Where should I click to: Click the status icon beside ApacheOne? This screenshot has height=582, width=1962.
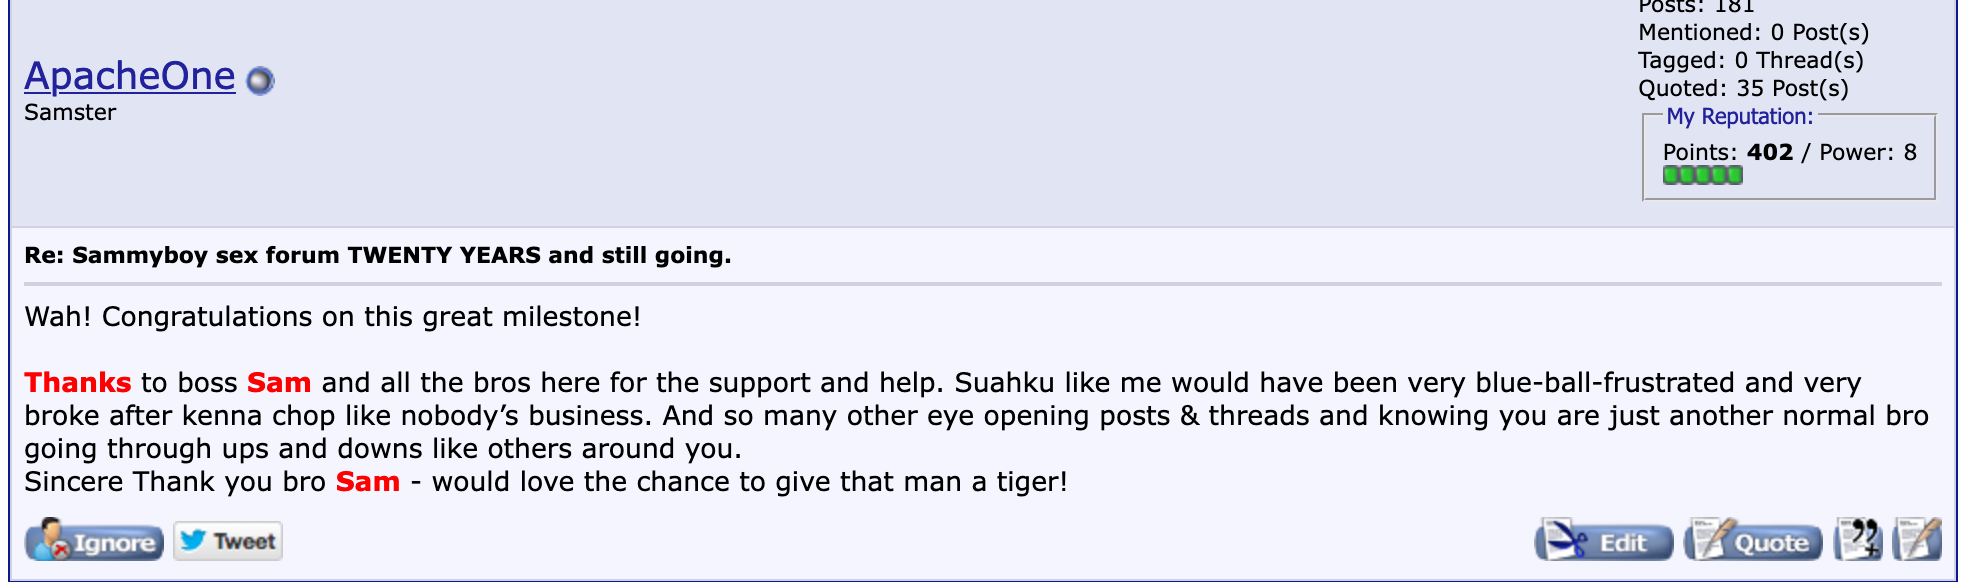[260, 80]
